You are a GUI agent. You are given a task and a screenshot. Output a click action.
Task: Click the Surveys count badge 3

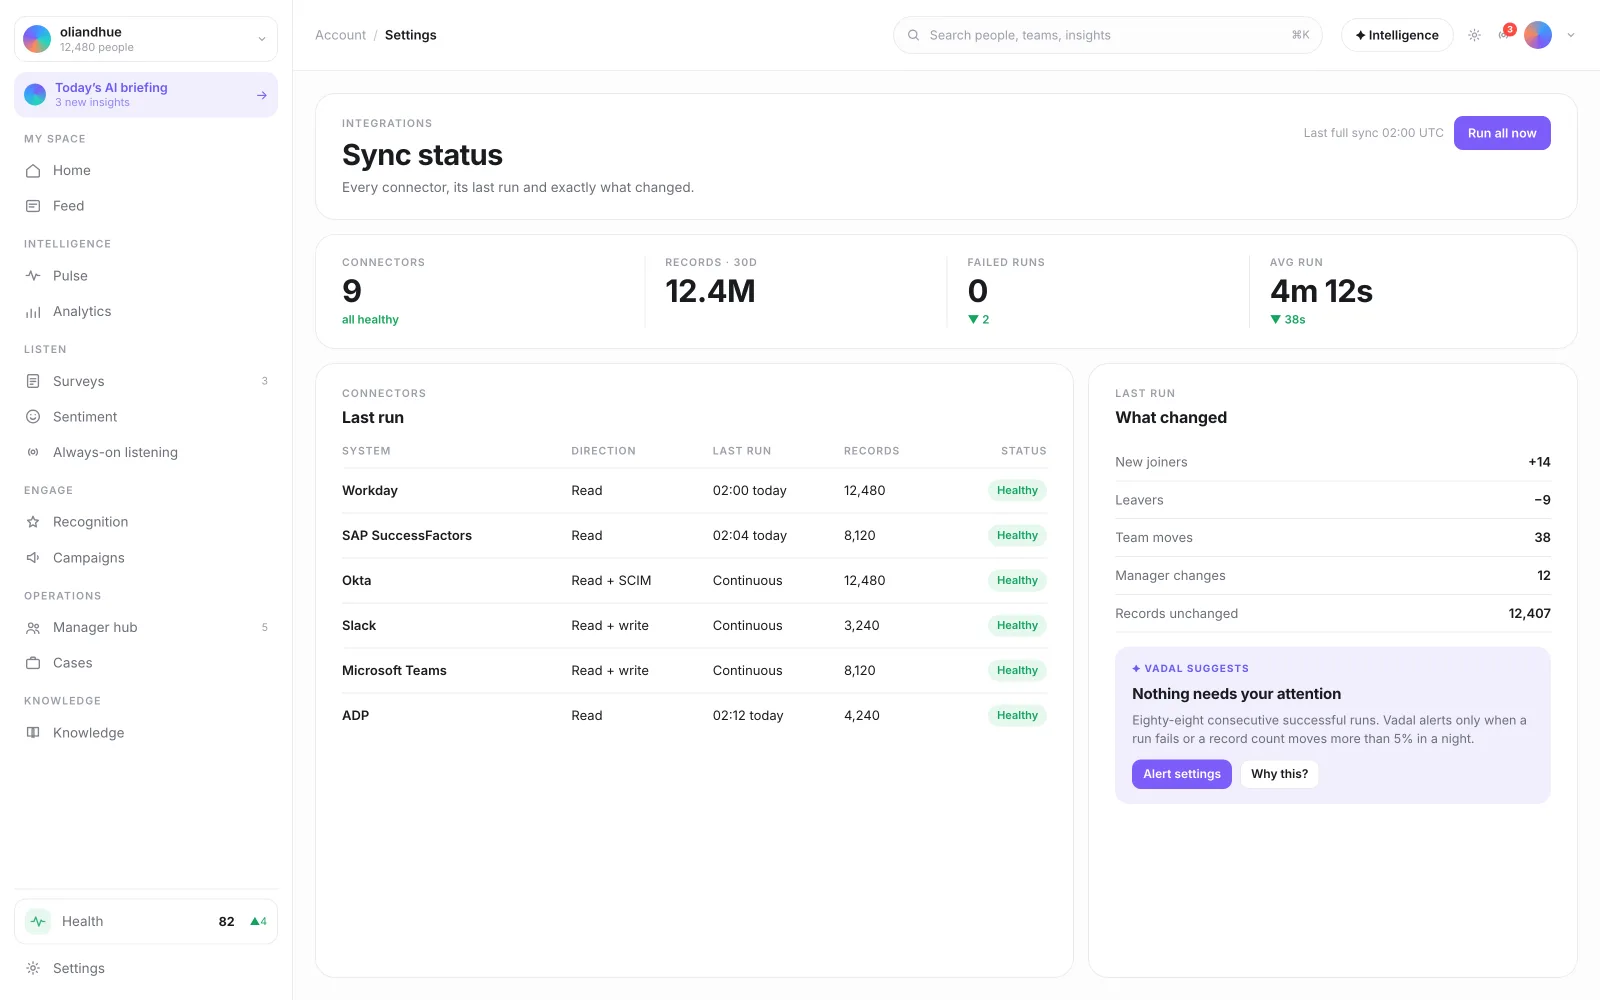264,382
